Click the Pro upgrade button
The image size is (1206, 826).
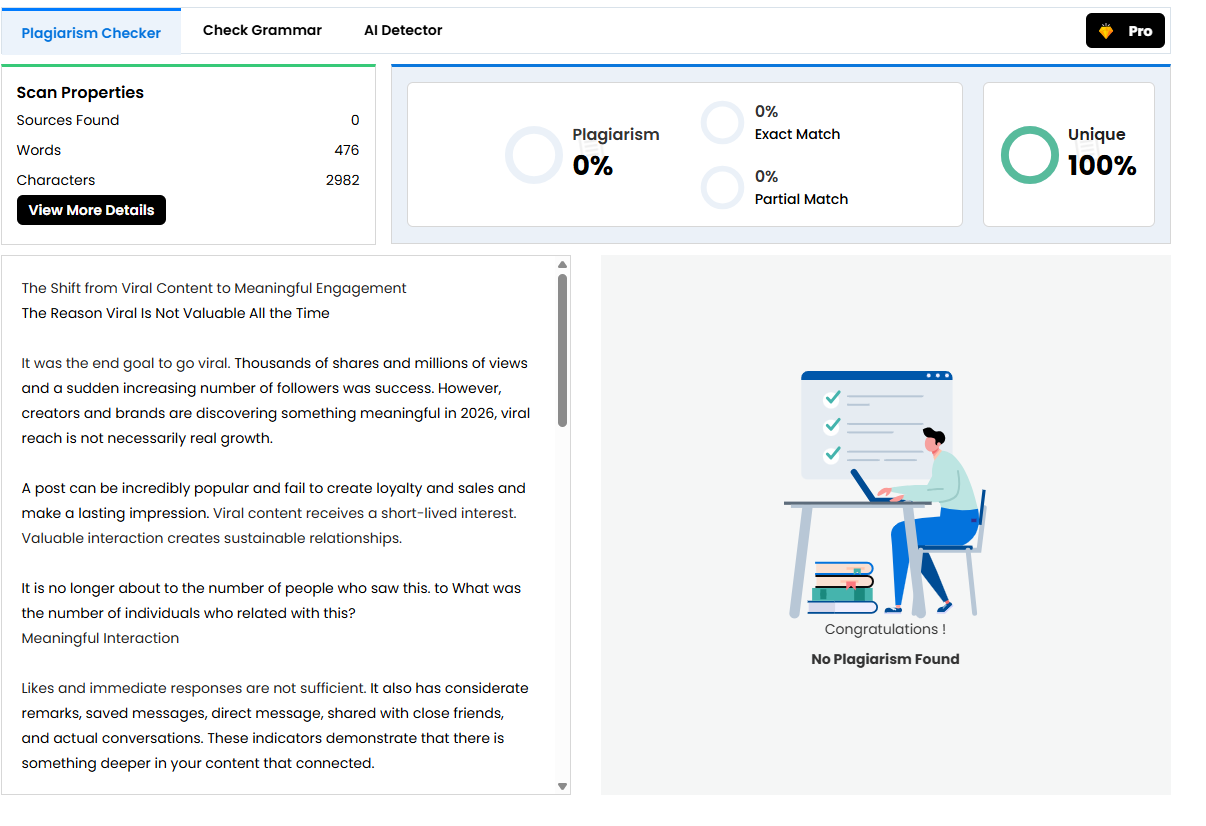(x=1125, y=31)
